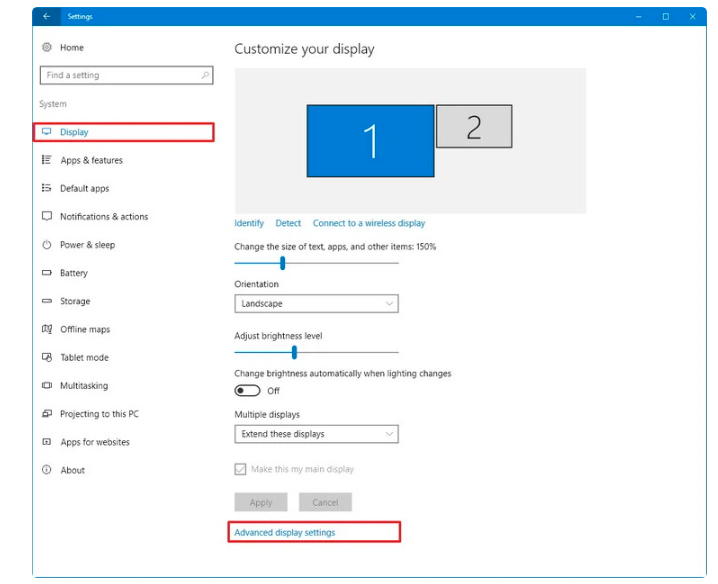Toggle automatic brightness switch
Viewport: 718px width, 584px height.
pyautogui.click(x=247, y=391)
